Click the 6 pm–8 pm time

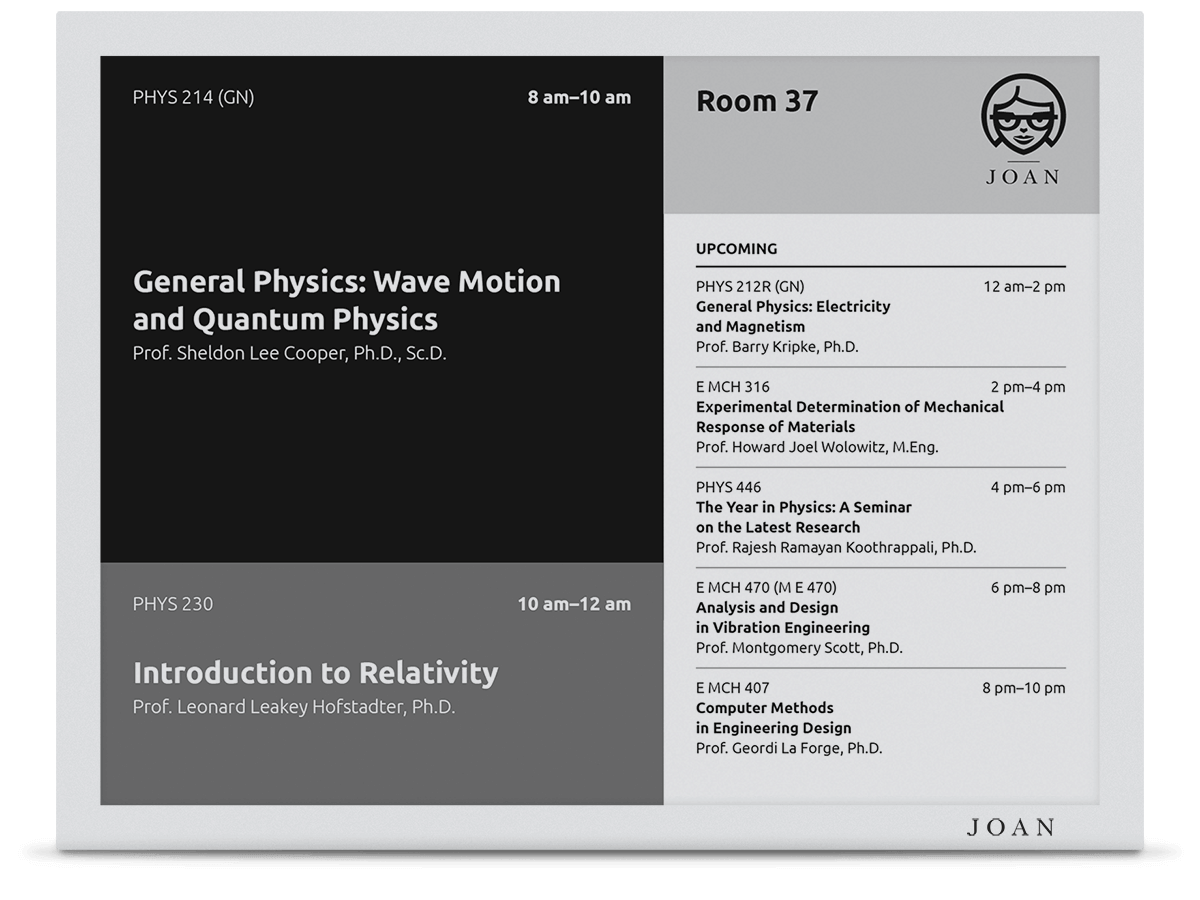coord(1028,588)
